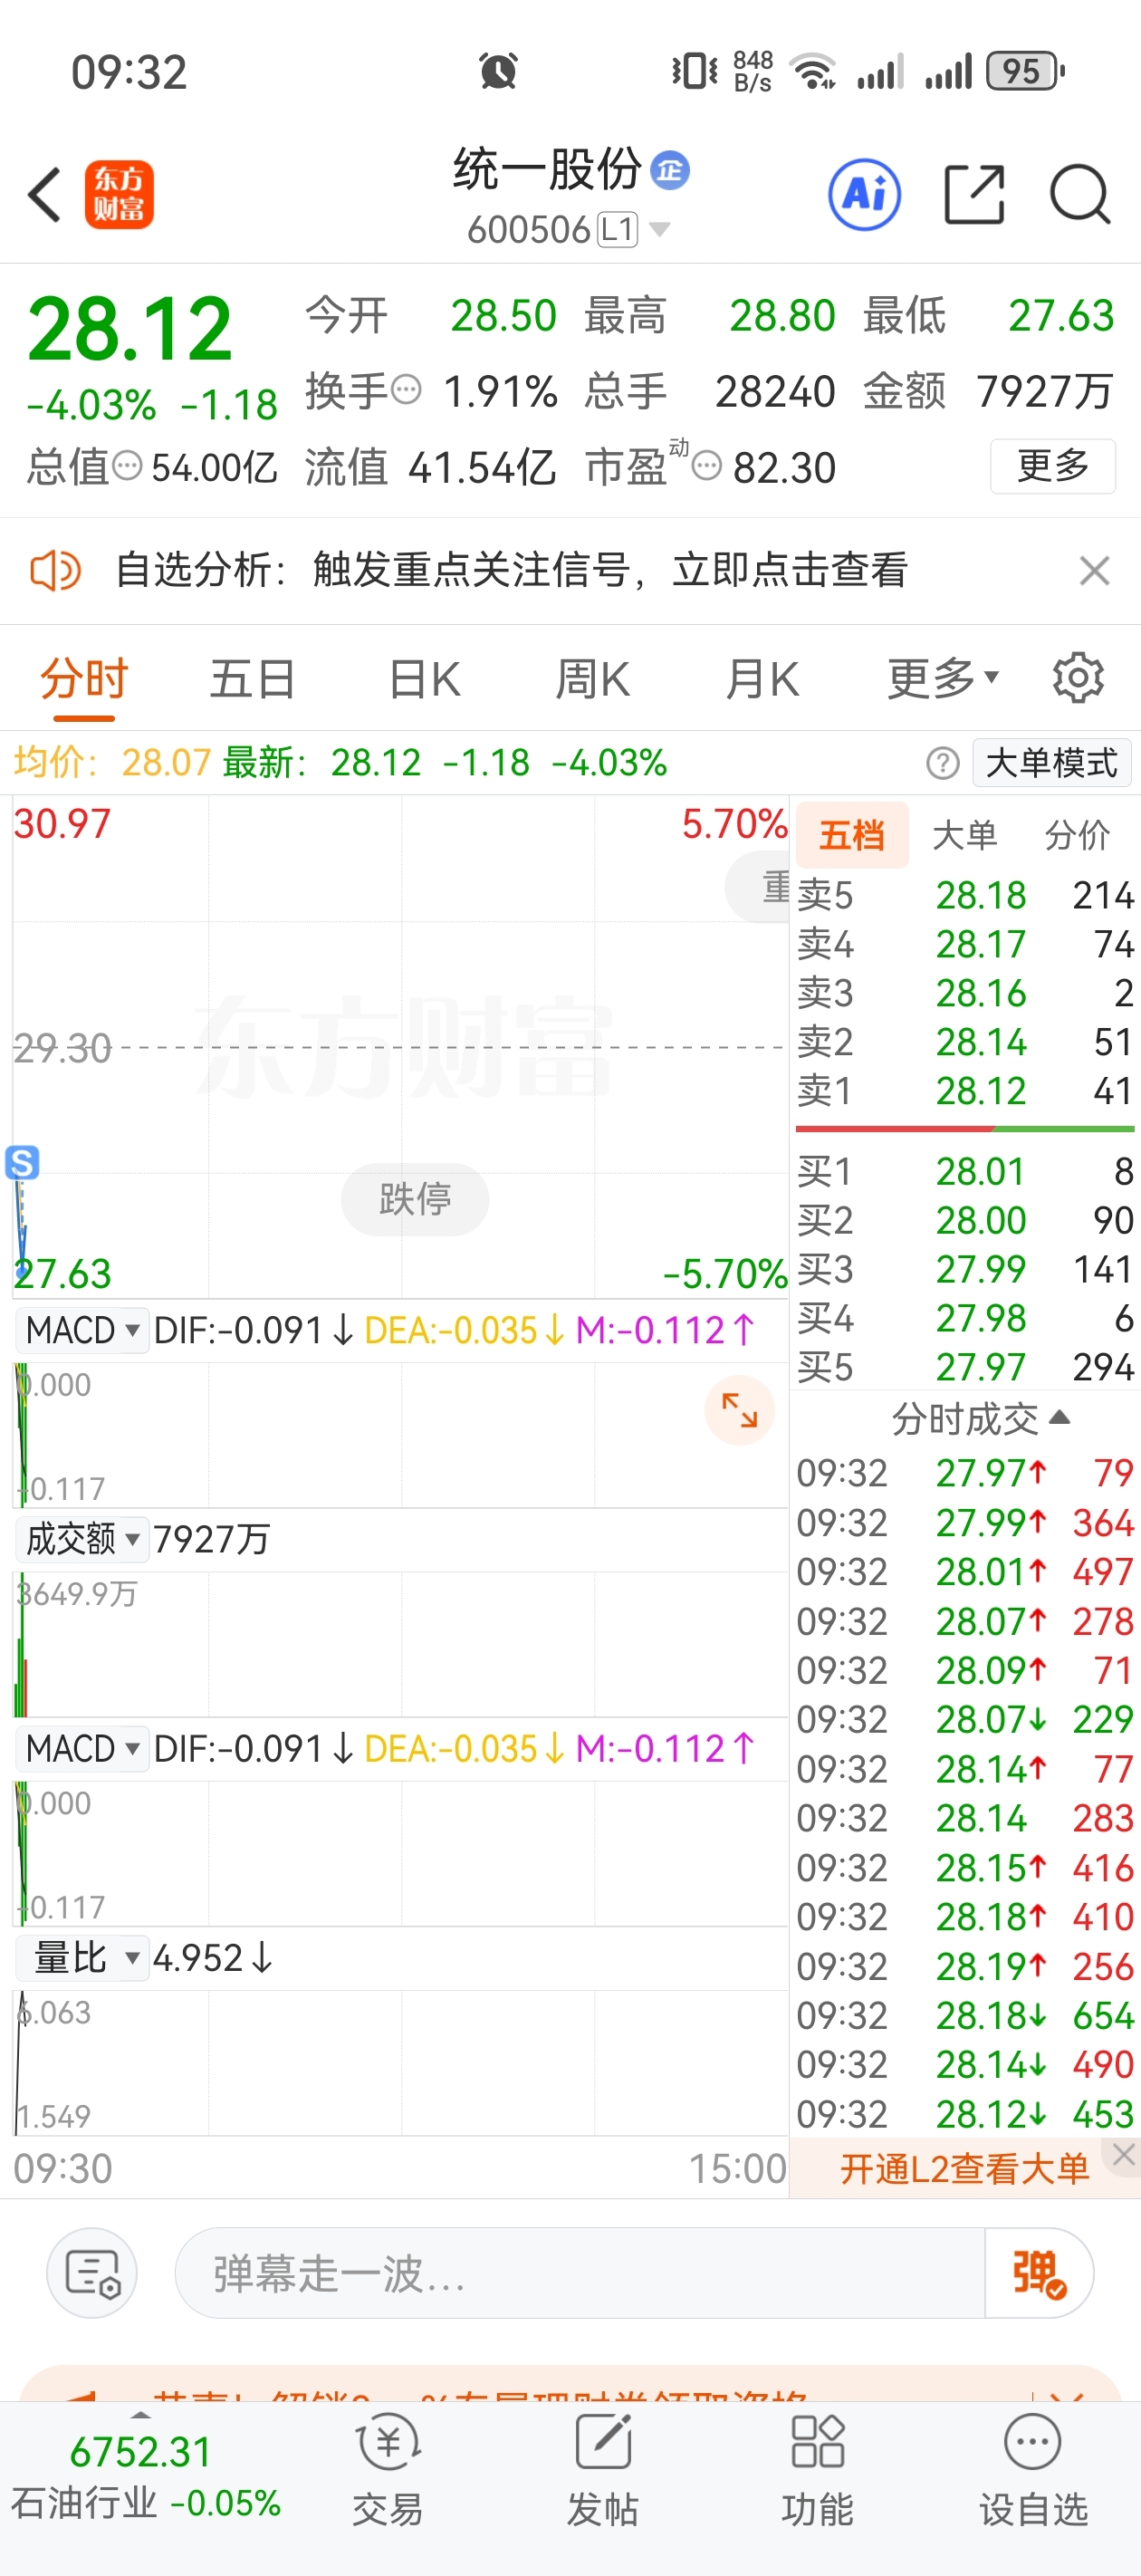Open the 东方财富 logo home
This screenshot has width=1141, height=2576.
click(119, 194)
